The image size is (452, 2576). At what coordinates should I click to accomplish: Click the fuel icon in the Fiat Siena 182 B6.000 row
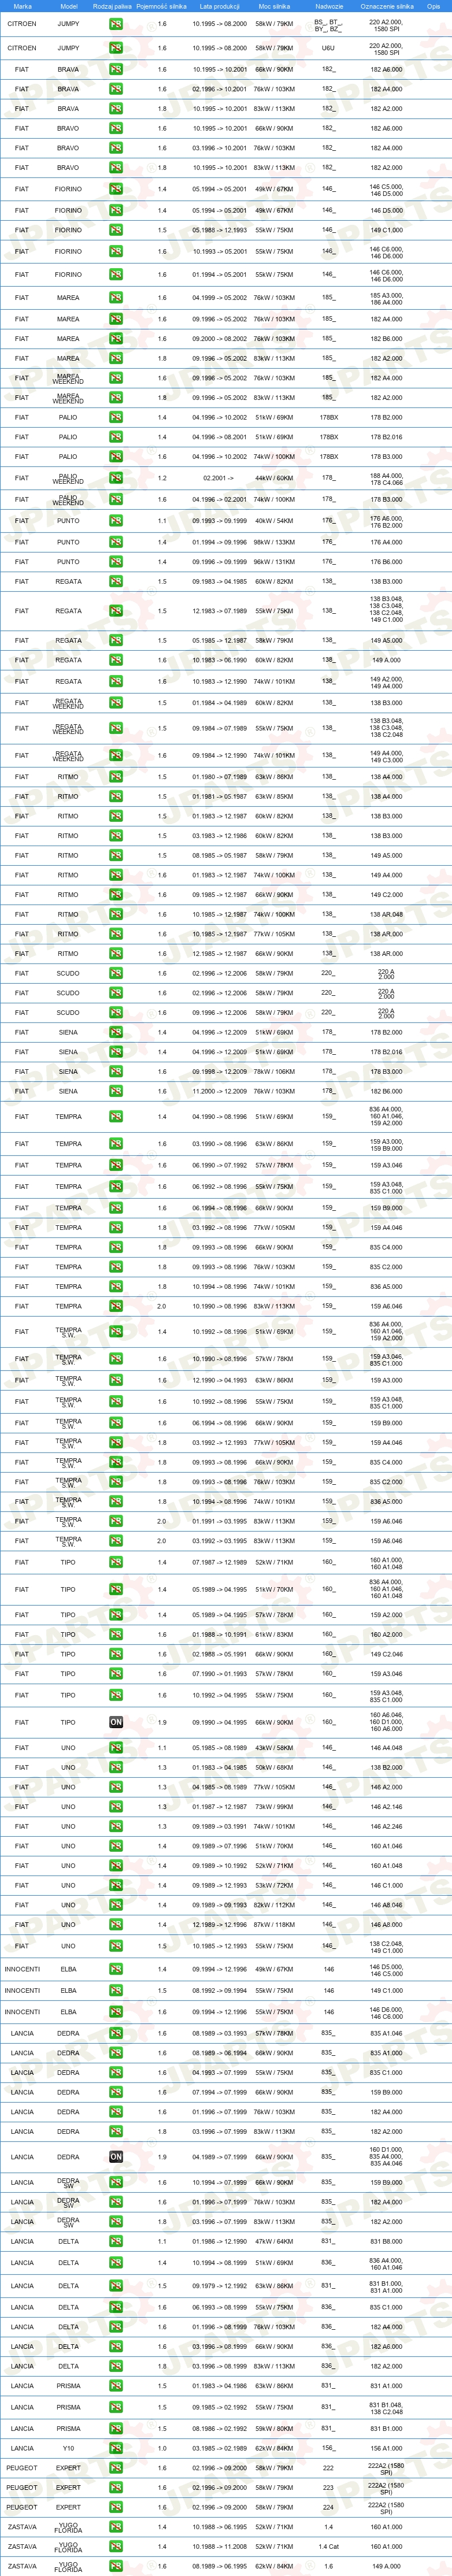coord(116,1091)
